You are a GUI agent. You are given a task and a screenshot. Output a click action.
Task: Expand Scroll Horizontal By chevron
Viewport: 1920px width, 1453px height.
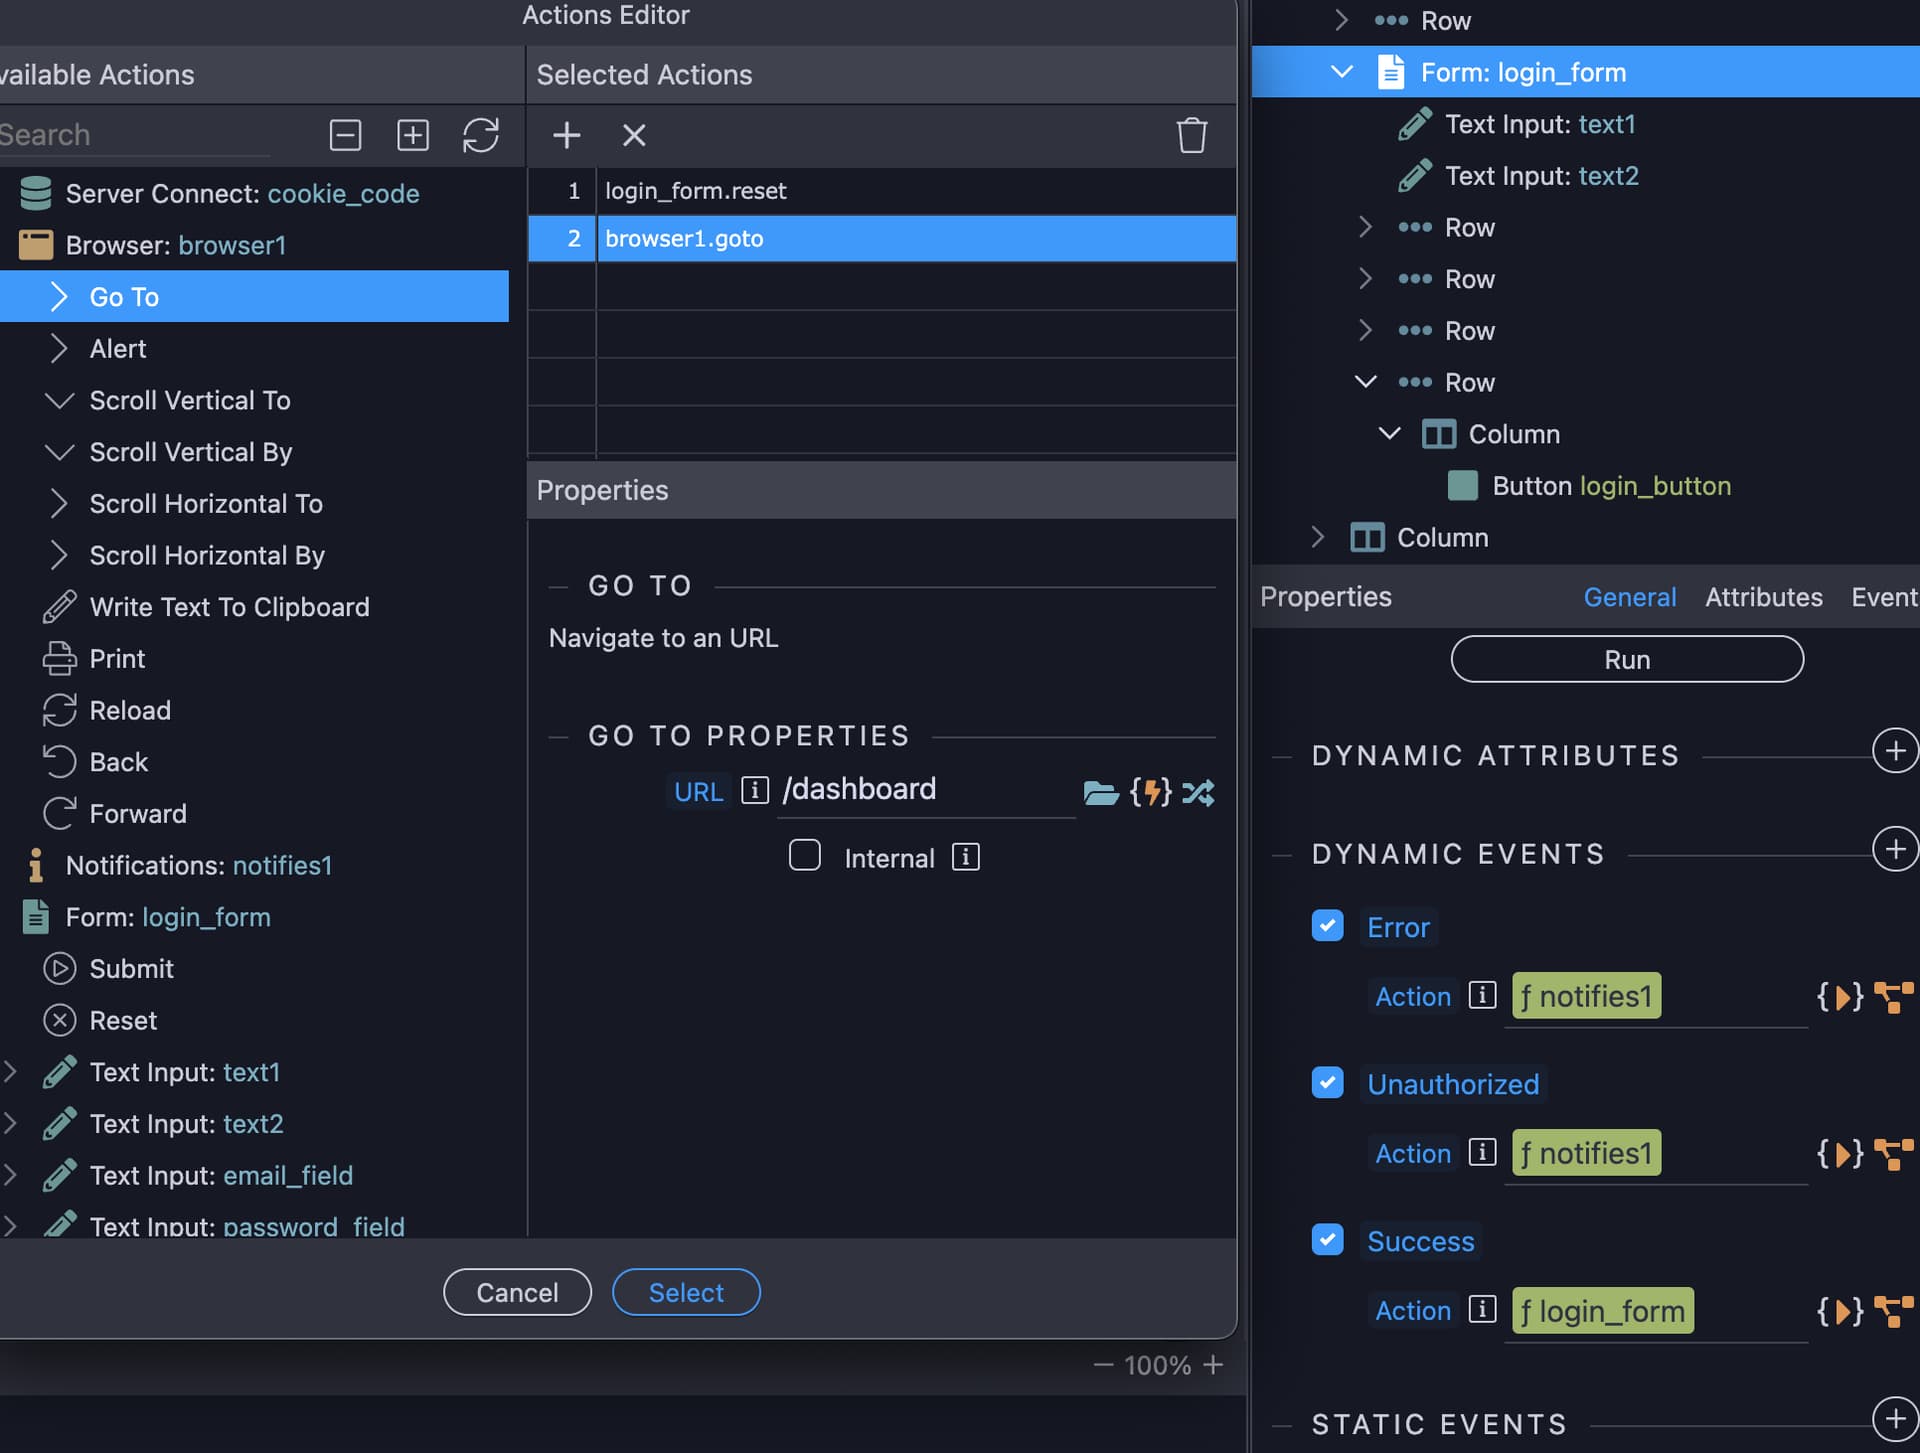[59, 556]
